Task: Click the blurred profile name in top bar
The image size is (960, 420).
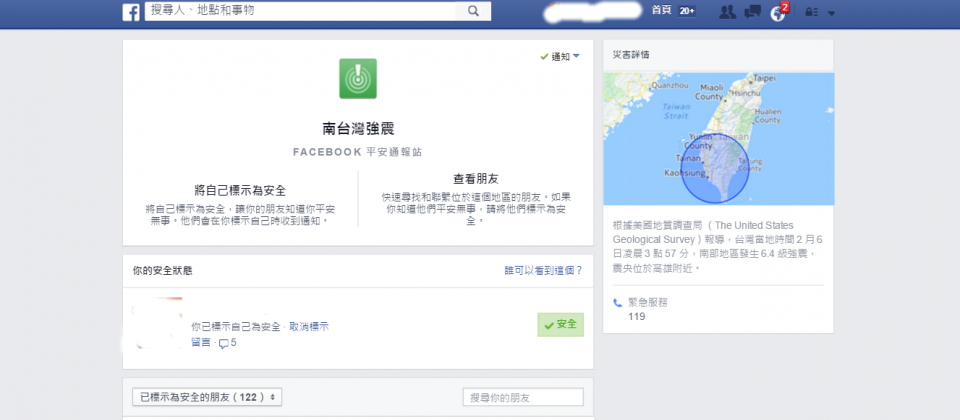Action: tap(594, 12)
